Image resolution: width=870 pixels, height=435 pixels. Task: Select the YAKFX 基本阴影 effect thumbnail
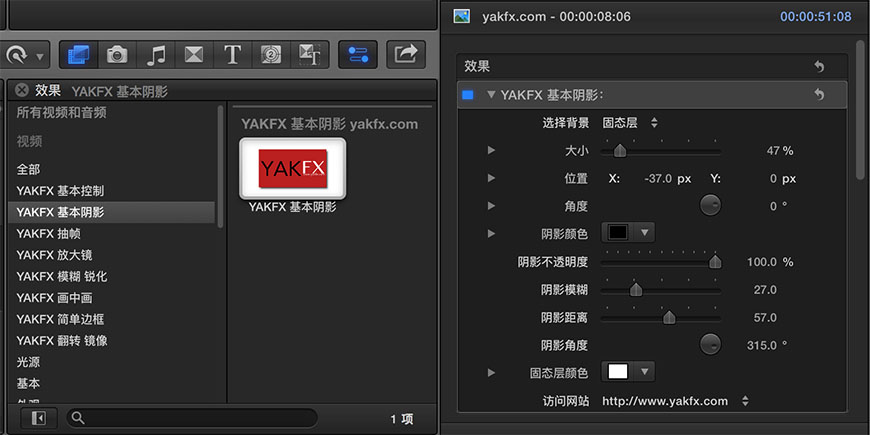click(292, 168)
